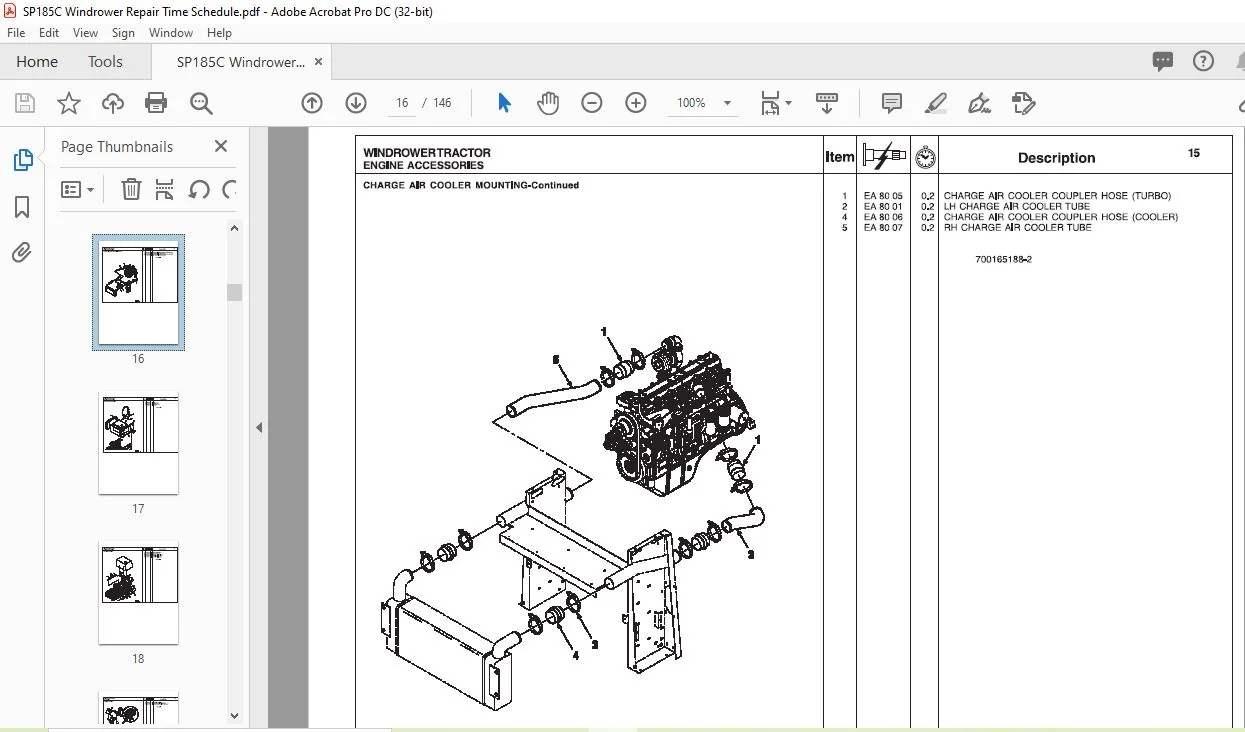Click "CHARGE AIR COOLER COUPLER HOSE (TURBO)" text
This screenshot has height=732, width=1245.
[1057, 196]
